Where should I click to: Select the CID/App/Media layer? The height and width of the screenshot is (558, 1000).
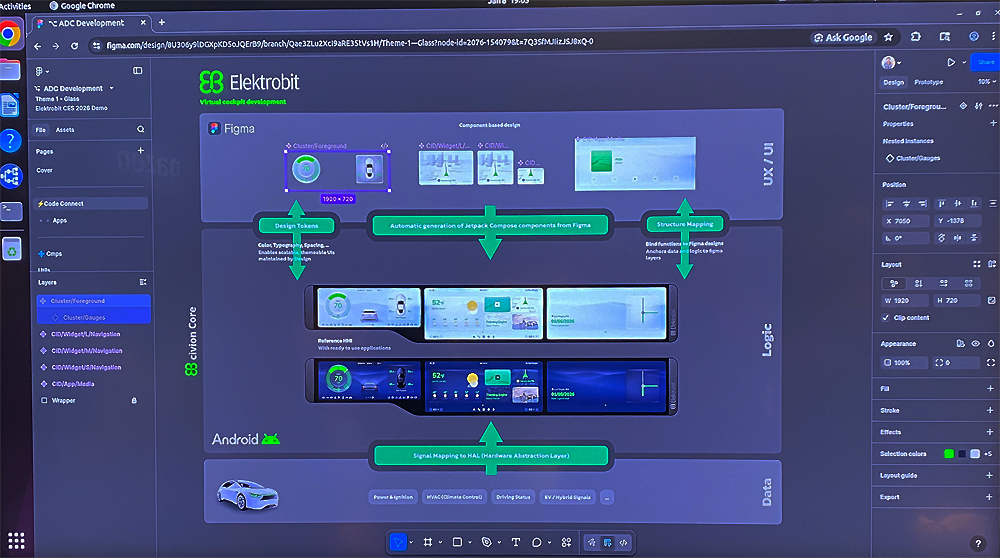click(x=76, y=383)
